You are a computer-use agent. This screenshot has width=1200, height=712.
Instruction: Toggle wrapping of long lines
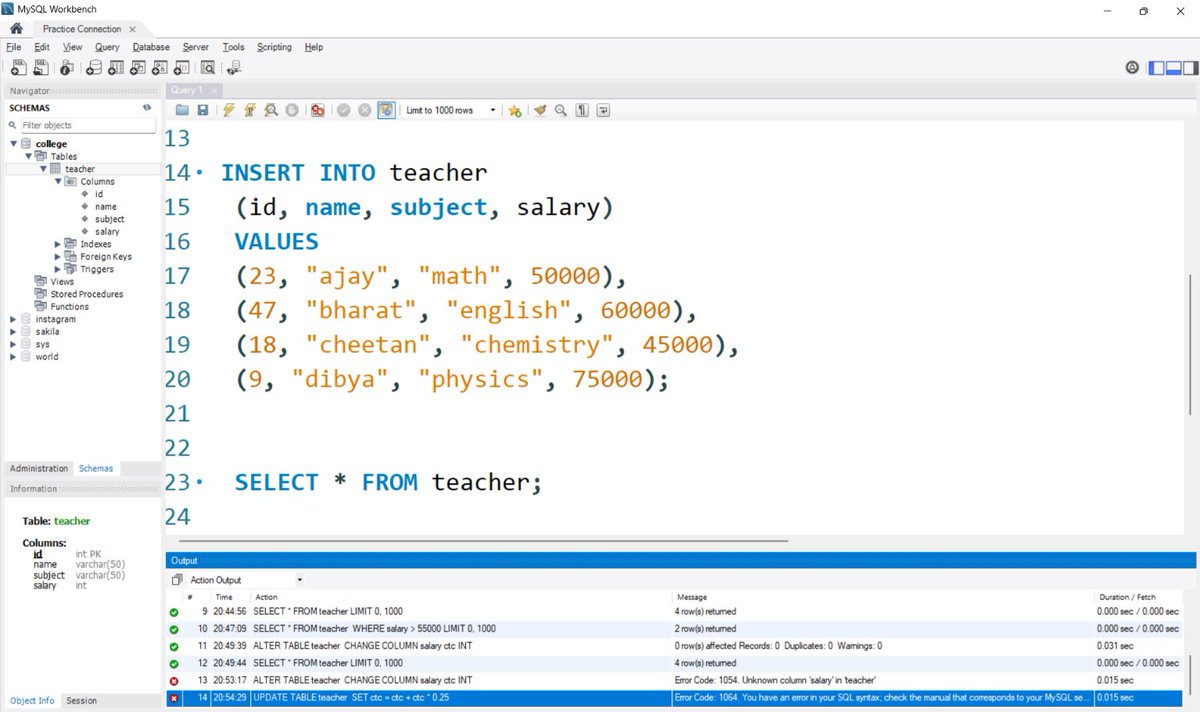[602, 110]
